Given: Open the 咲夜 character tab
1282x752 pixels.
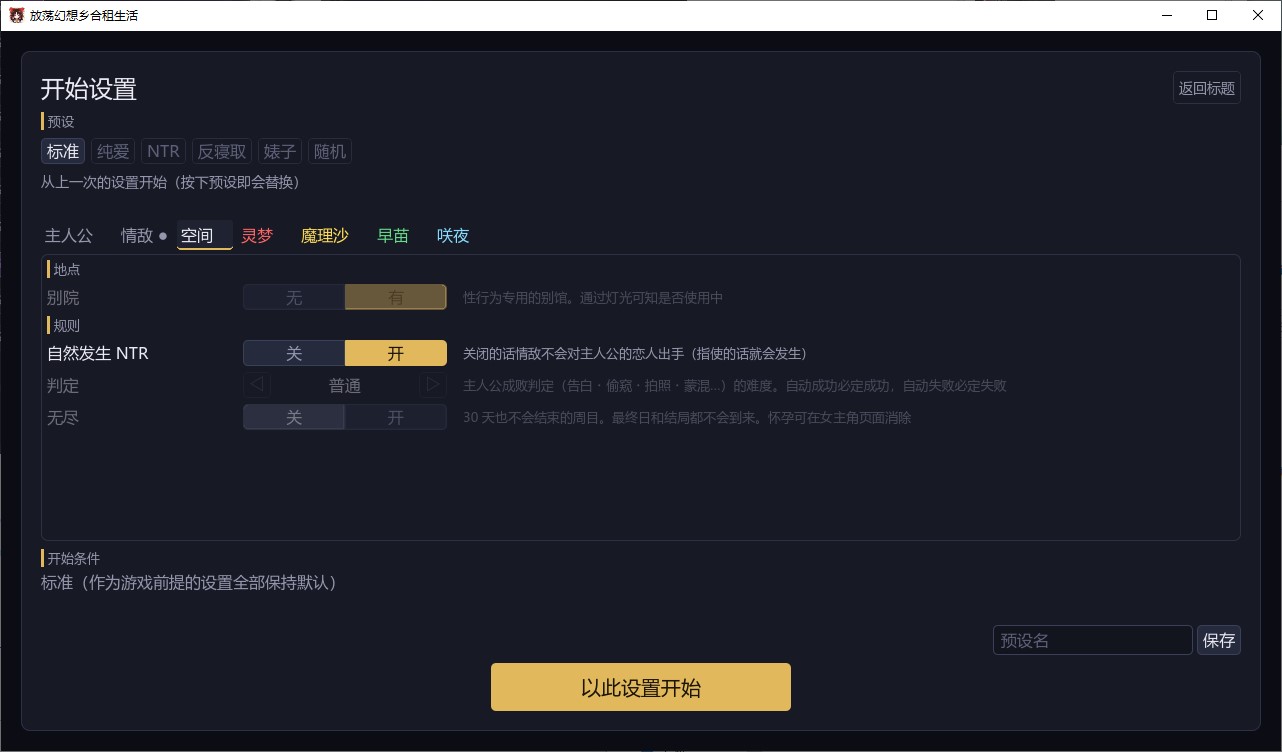Looking at the screenshot, I should [453, 236].
